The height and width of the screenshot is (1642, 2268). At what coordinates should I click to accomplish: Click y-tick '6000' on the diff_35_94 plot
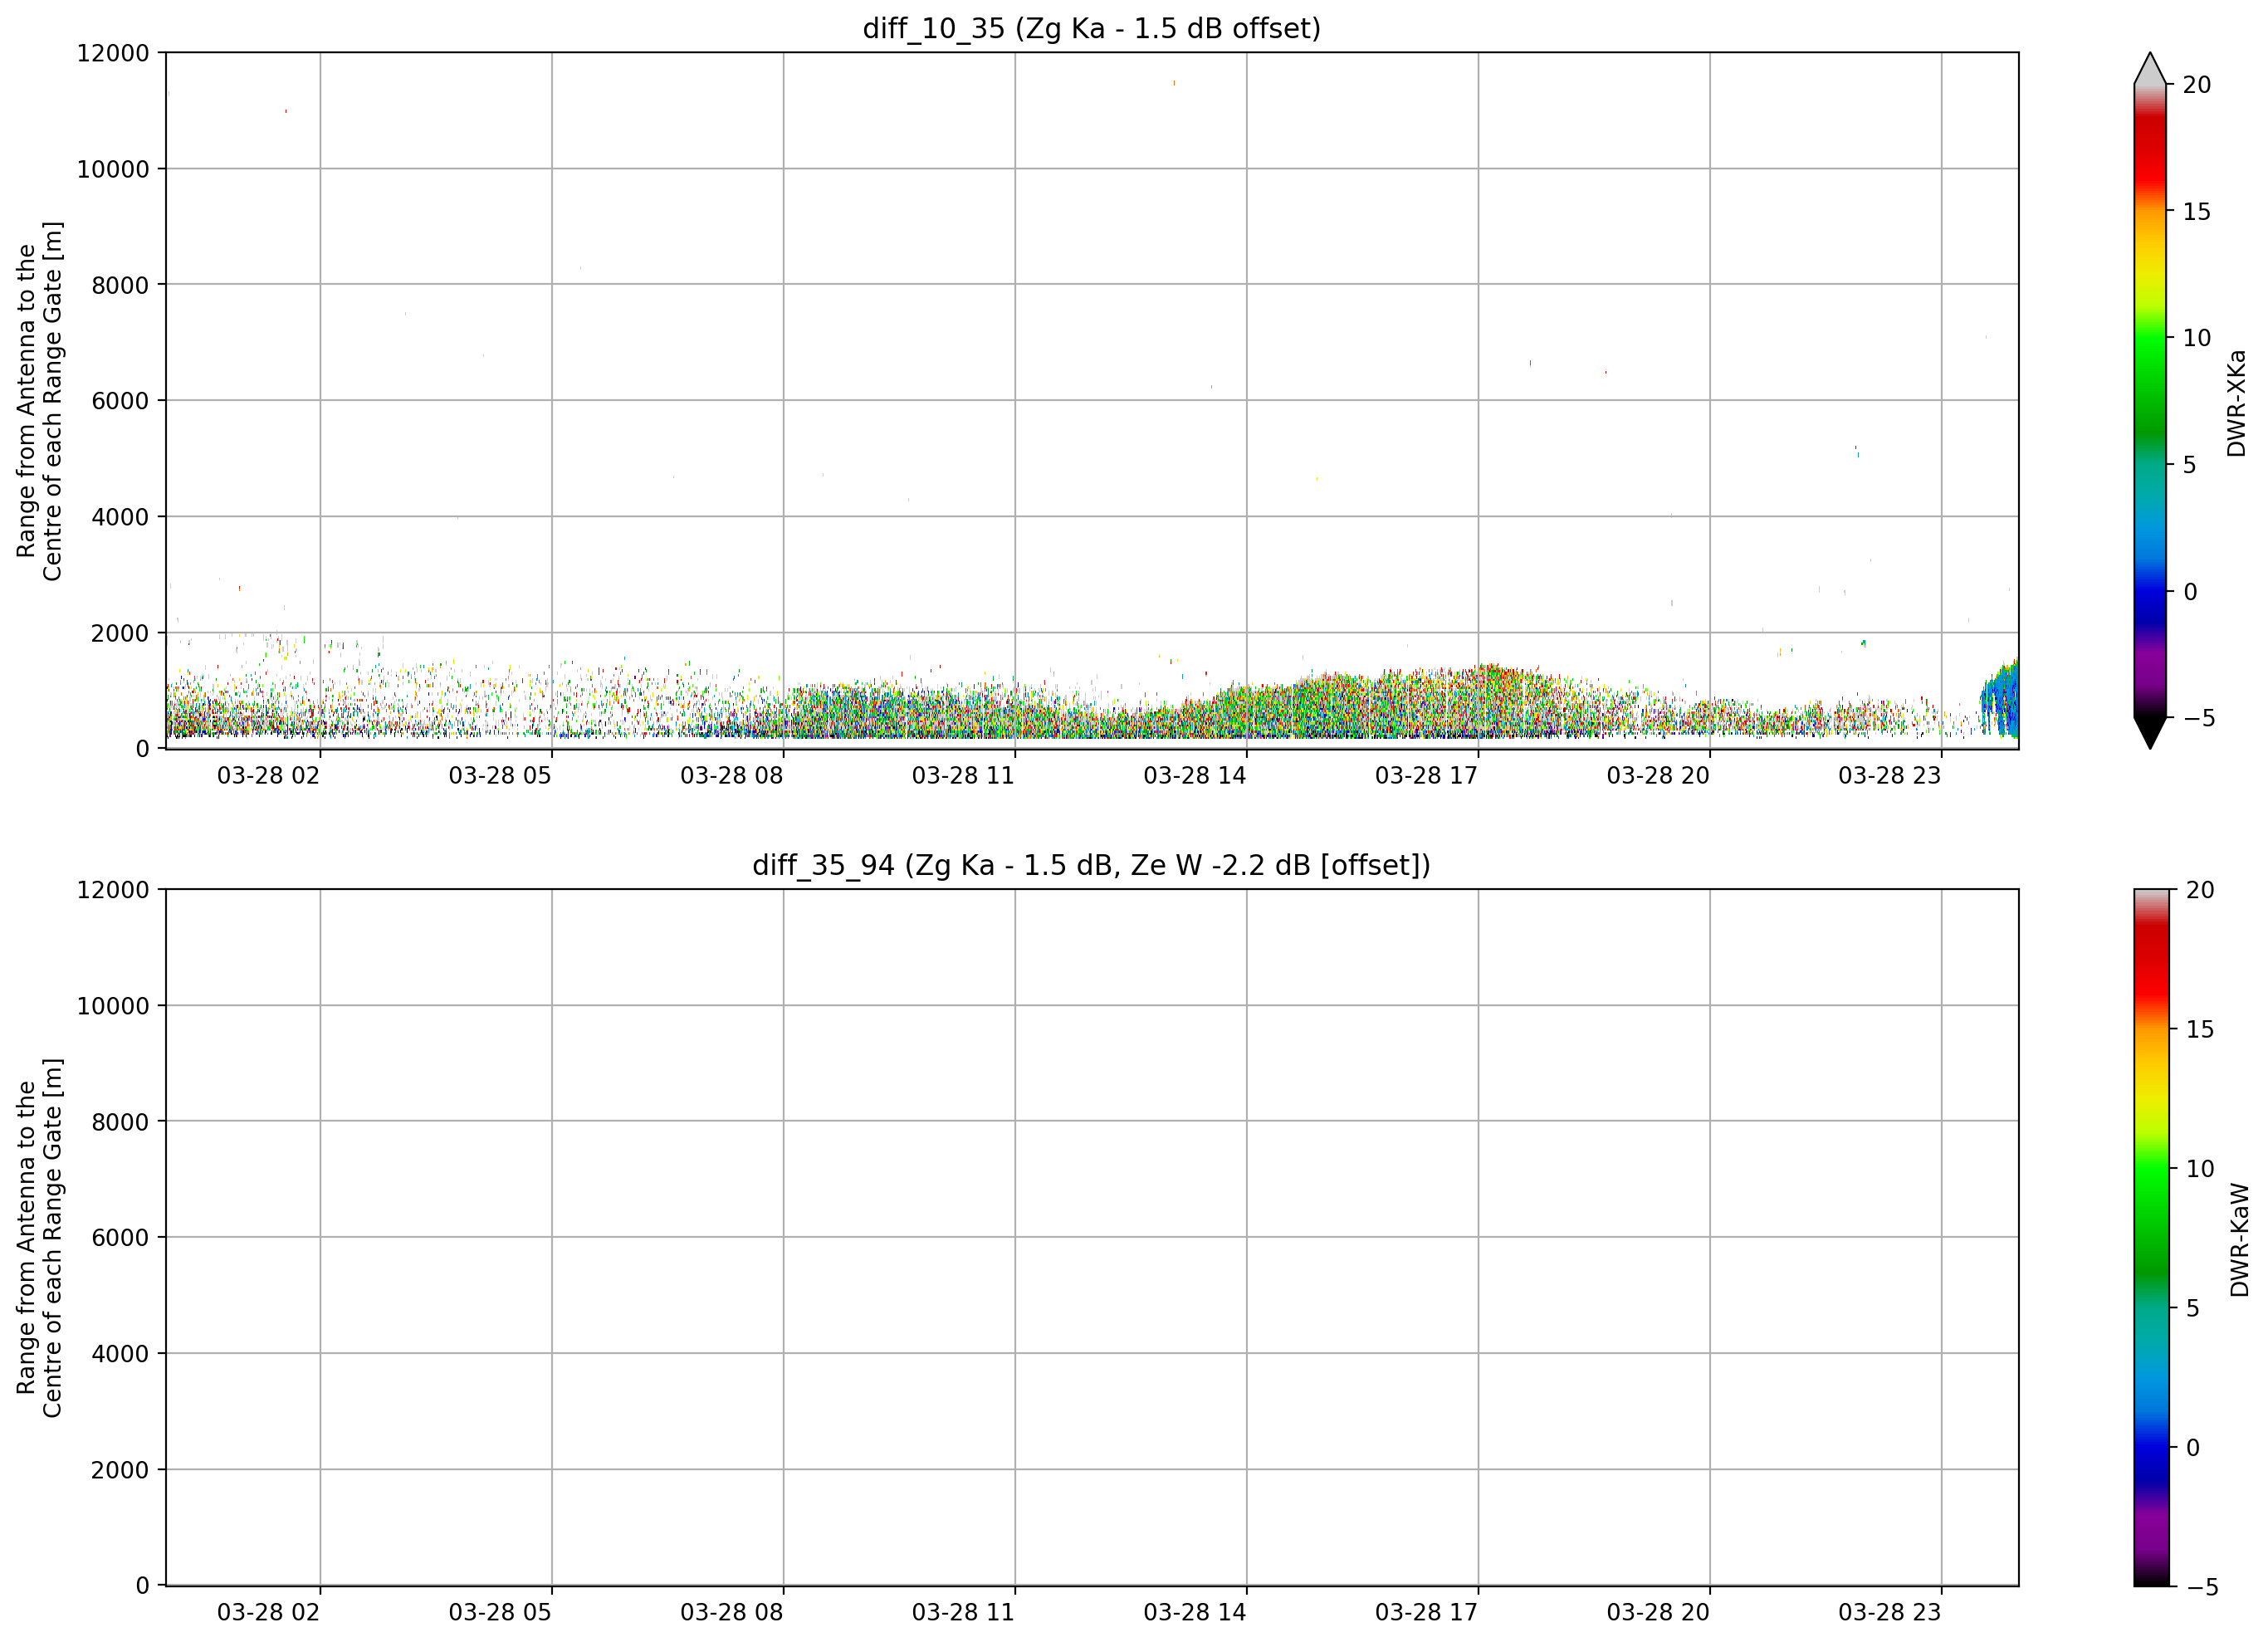(x=120, y=1238)
